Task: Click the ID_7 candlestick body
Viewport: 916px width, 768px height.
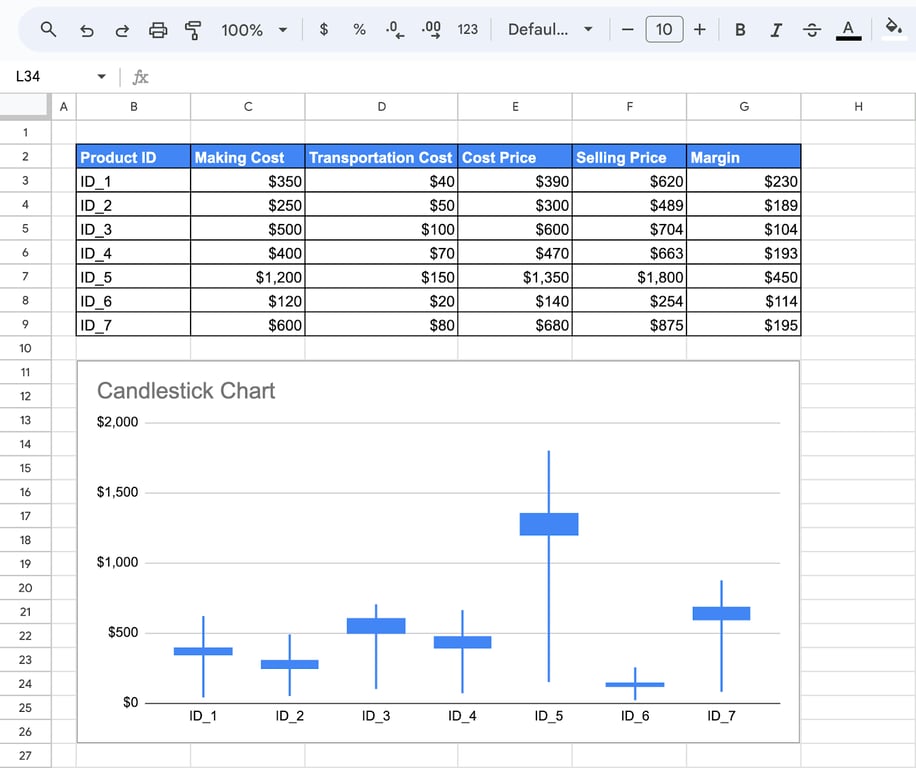Action: [721, 613]
